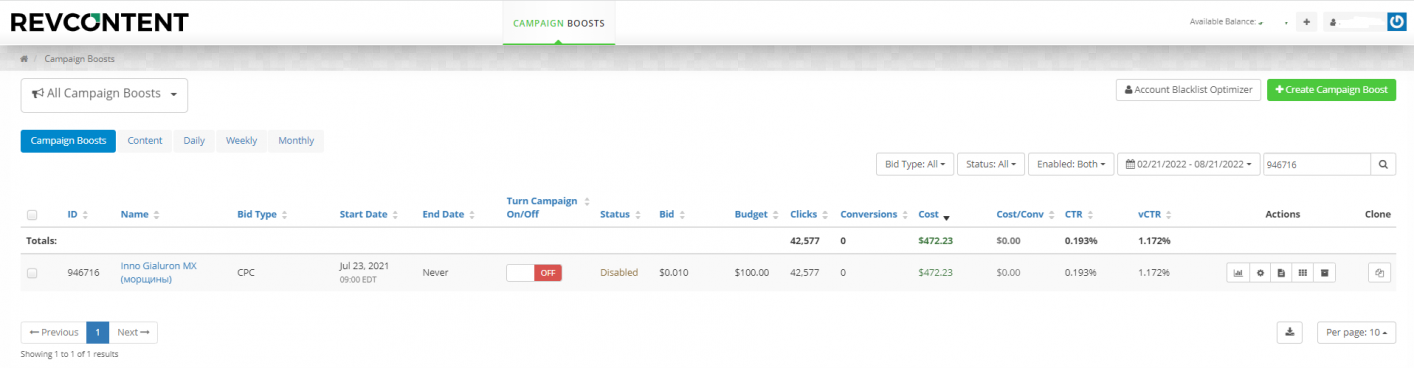Open Inno Gialuron MX campaign link
Viewport: 1414px width, 368px height.
159,272
